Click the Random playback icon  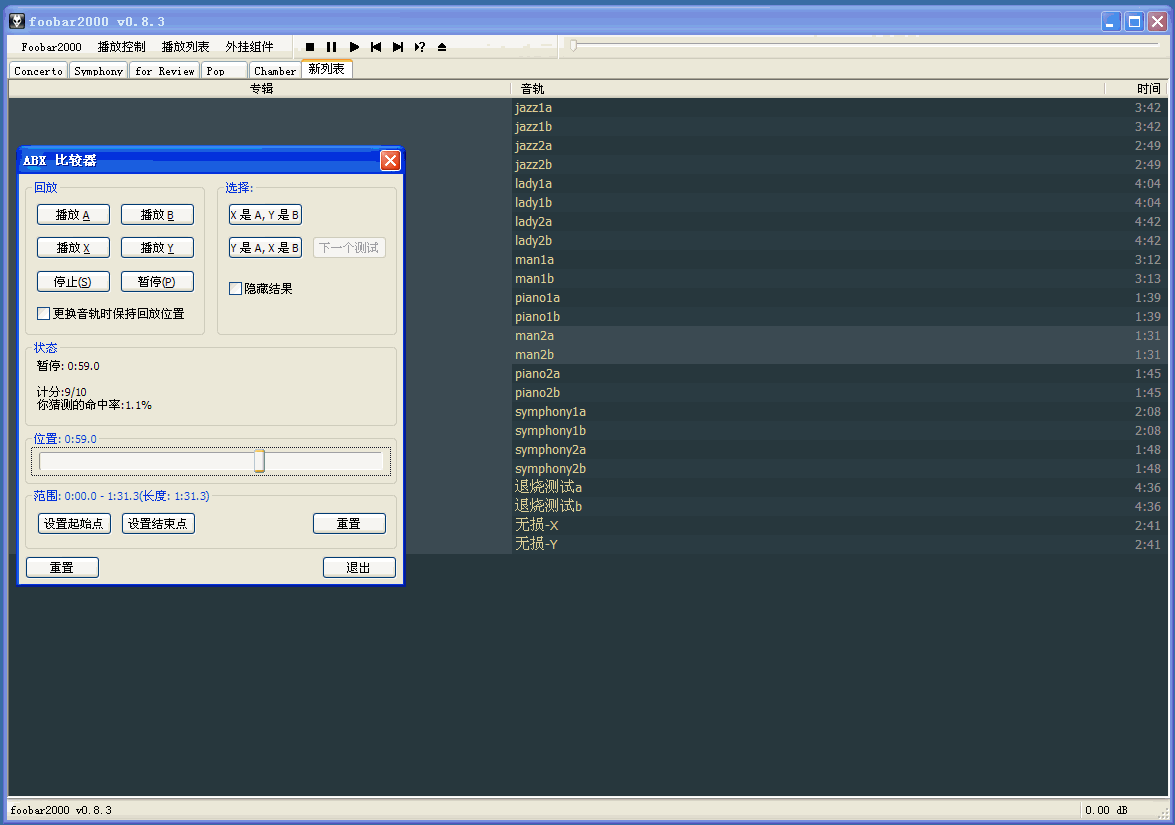click(420, 47)
